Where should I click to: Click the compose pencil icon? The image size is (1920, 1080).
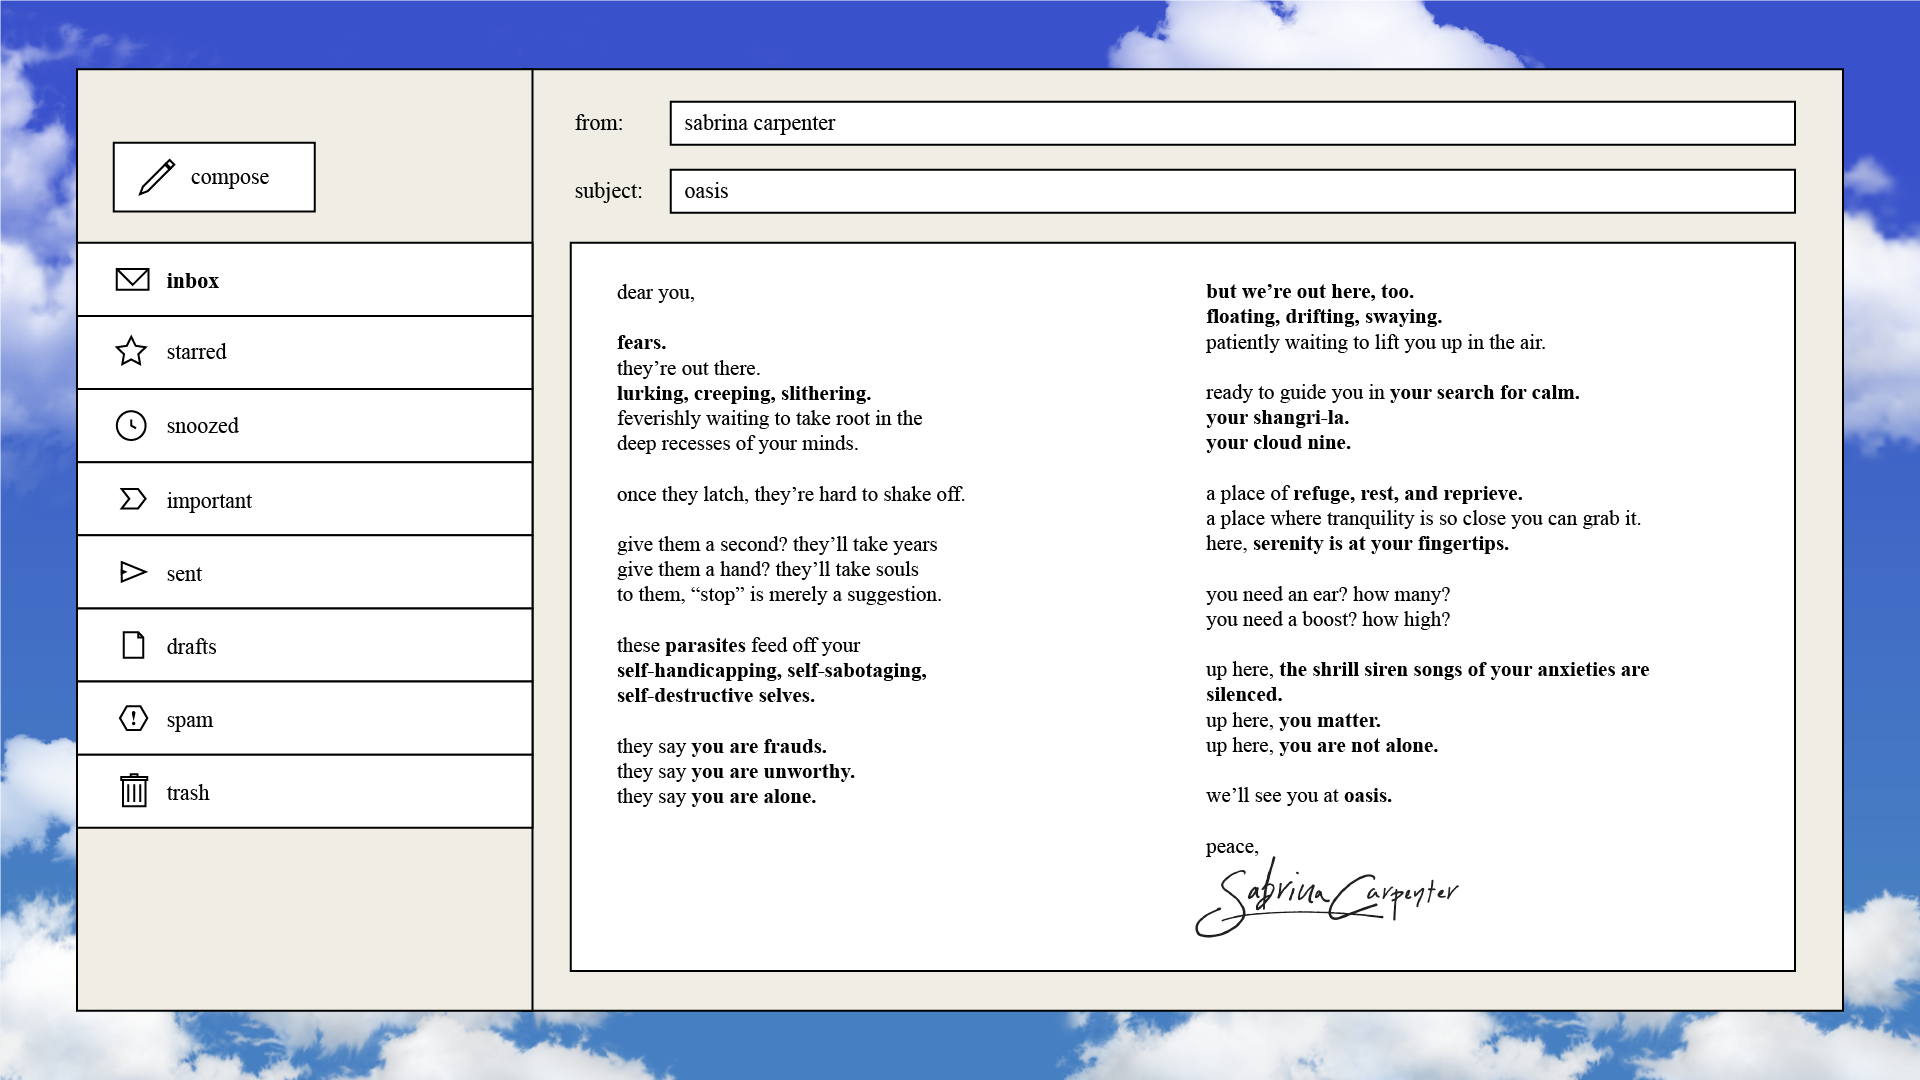click(157, 177)
